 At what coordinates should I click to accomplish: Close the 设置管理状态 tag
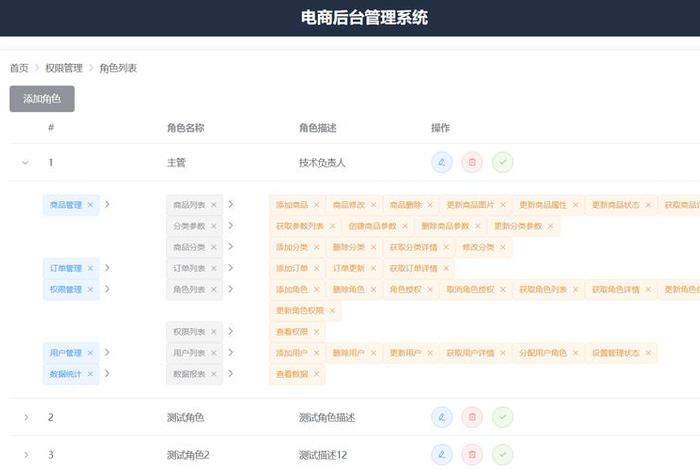pos(648,353)
